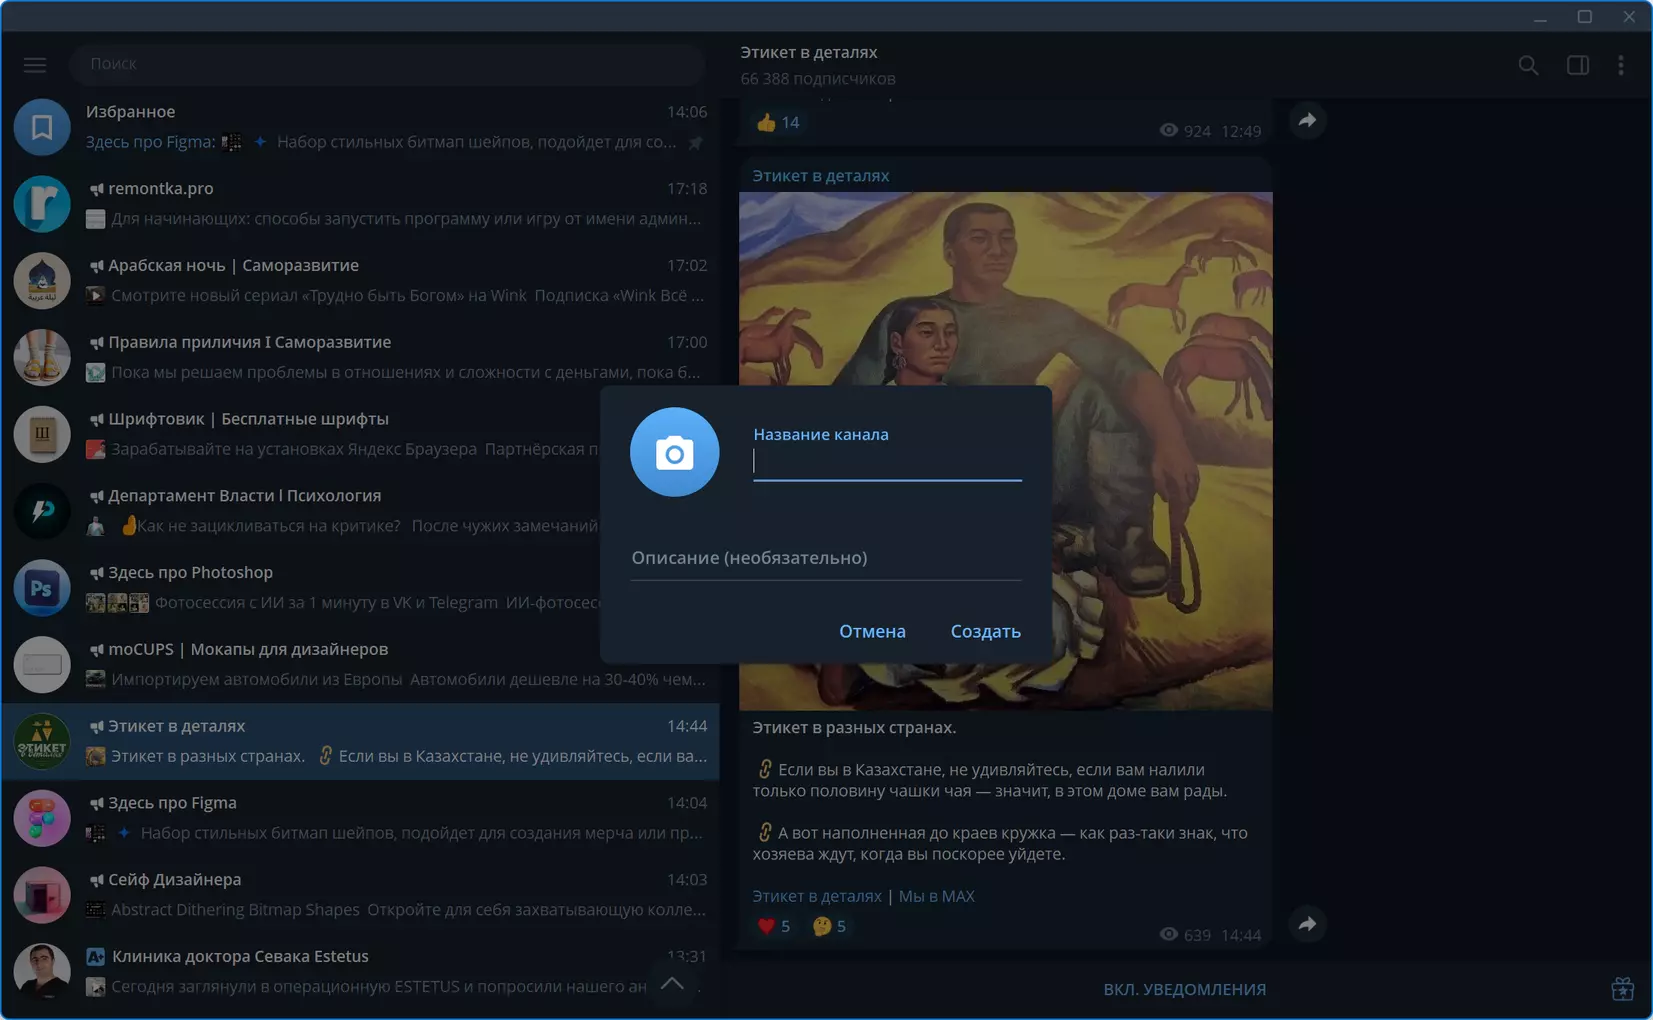Open Клиника доктора Севака Estetus chat
This screenshot has width=1653, height=1020.
[360, 971]
